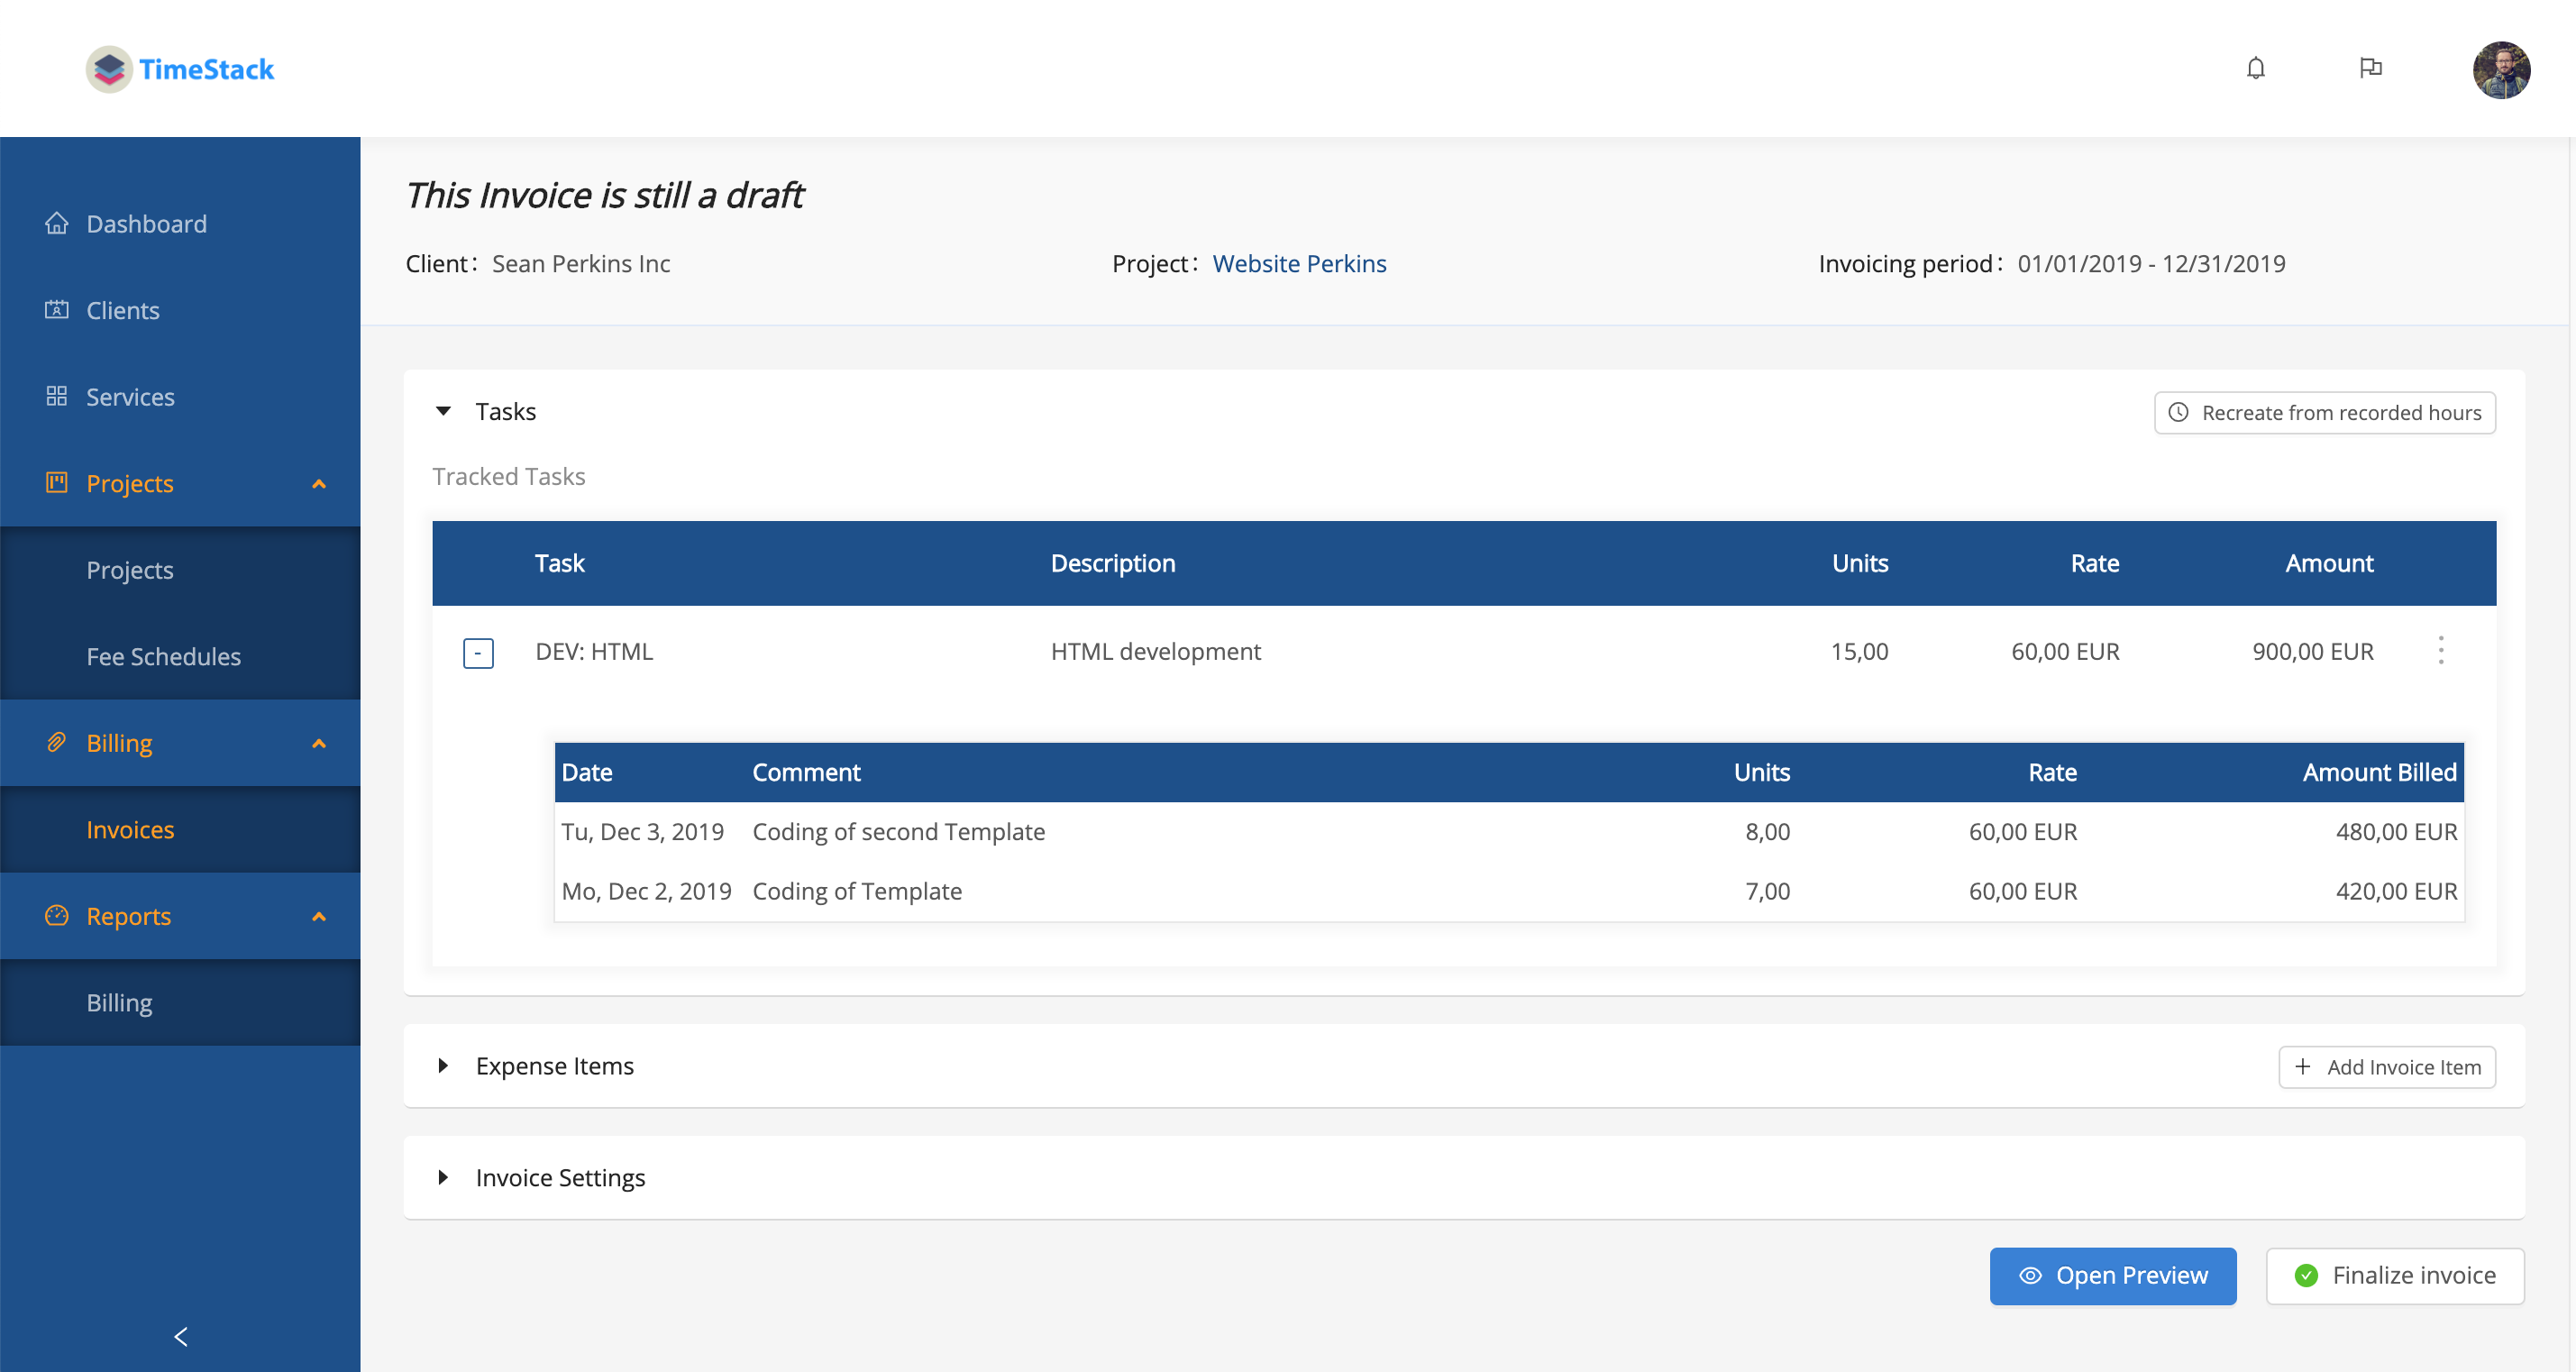The height and width of the screenshot is (1372, 2576).
Task: Click the Services grid icon
Action: [57, 396]
